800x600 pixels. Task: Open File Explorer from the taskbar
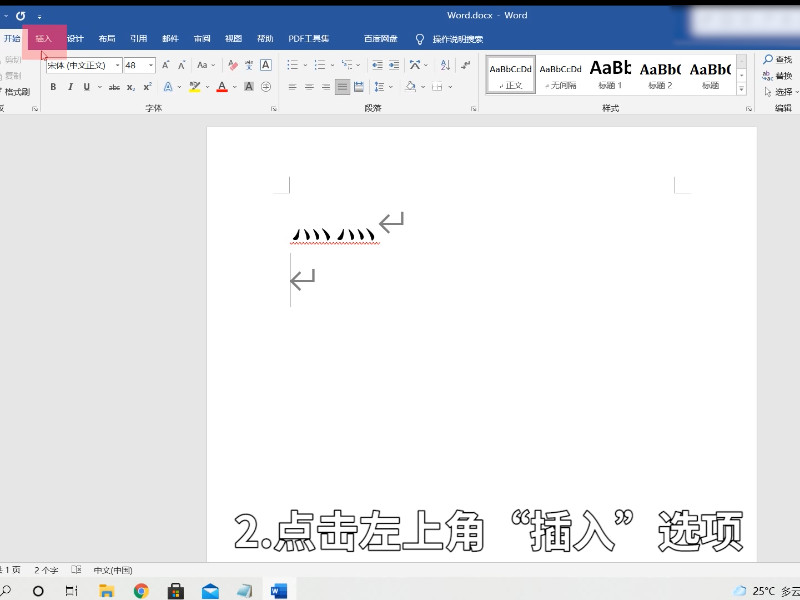107,591
